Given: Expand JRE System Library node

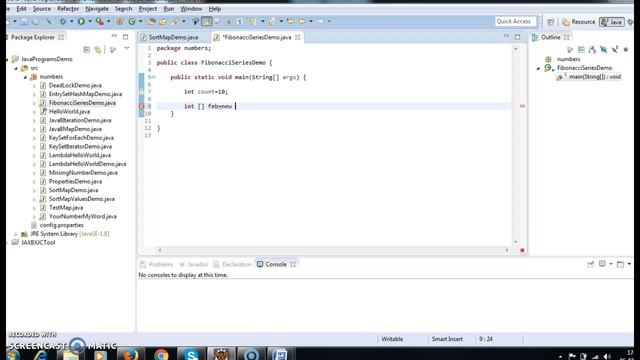Looking at the screenshot, I should [16, 234].
